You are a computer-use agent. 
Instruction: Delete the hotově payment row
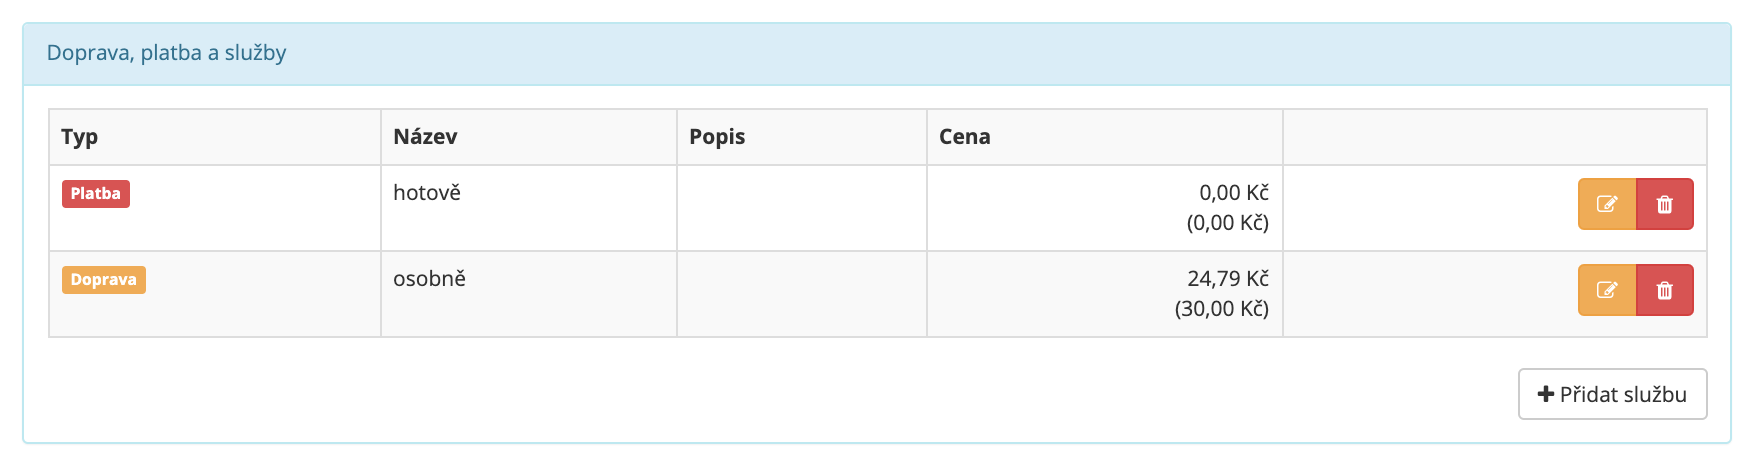(x=1665, y=204)
